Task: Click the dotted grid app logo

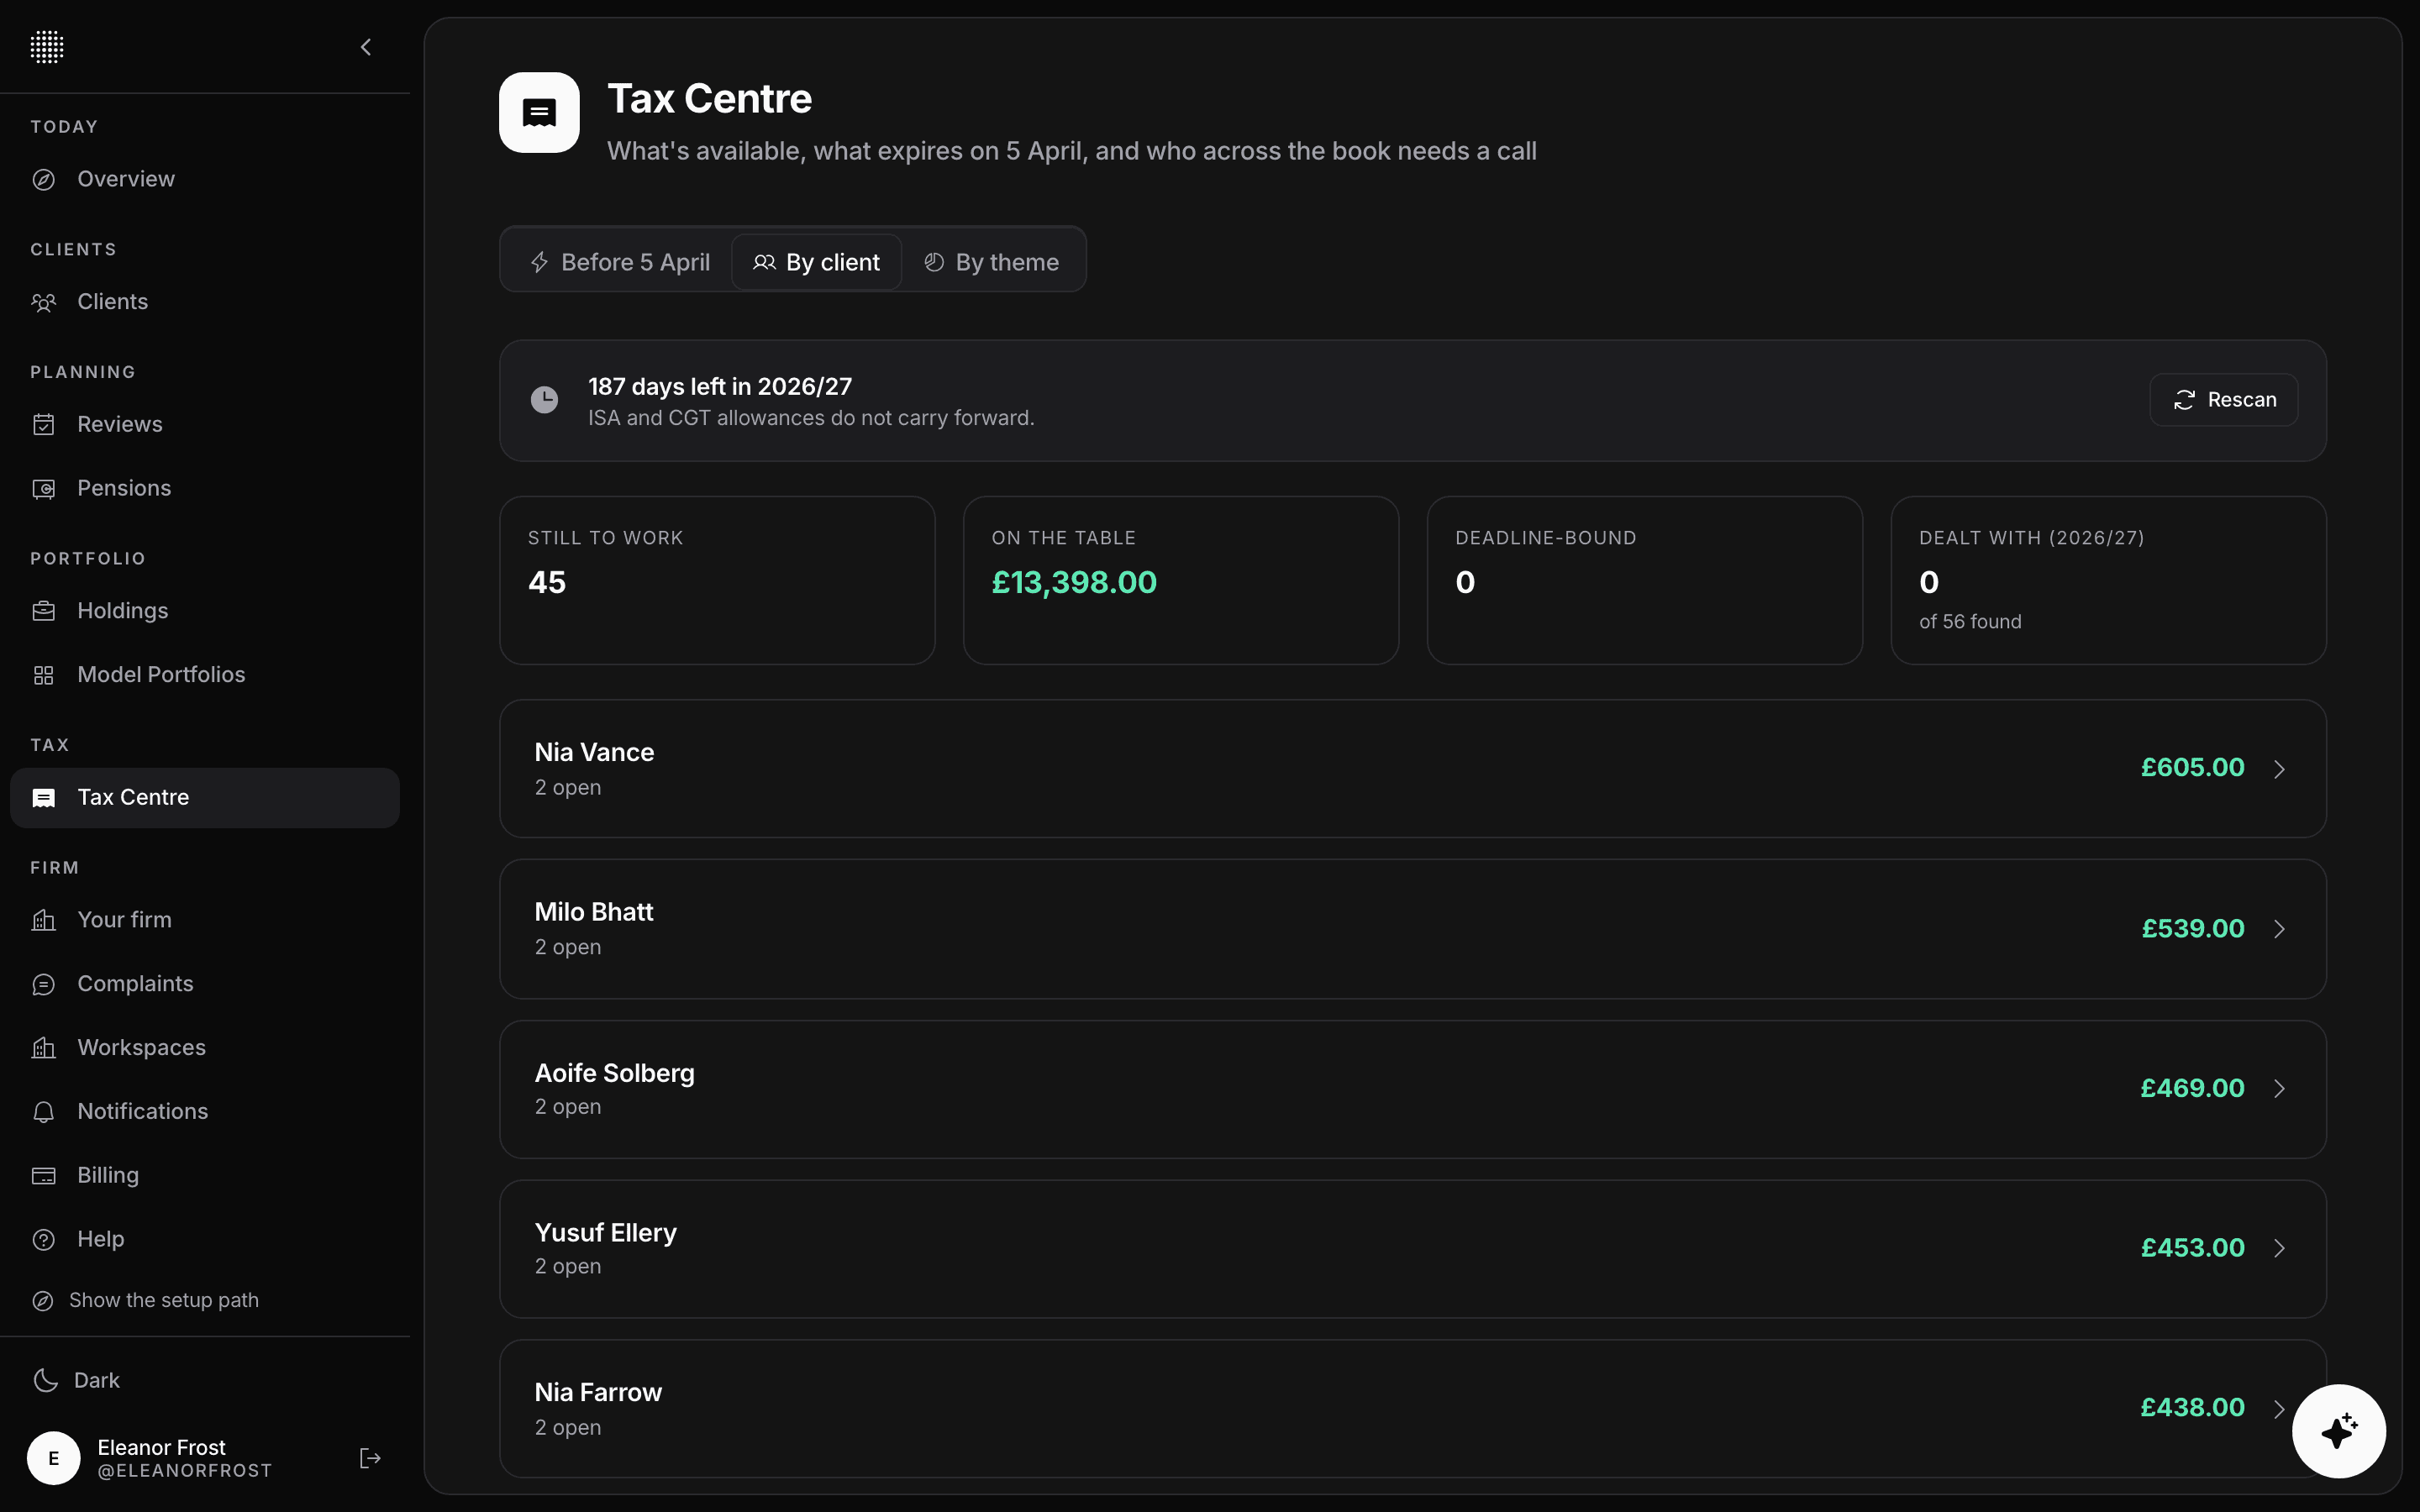Action: (x=47, y=46)
